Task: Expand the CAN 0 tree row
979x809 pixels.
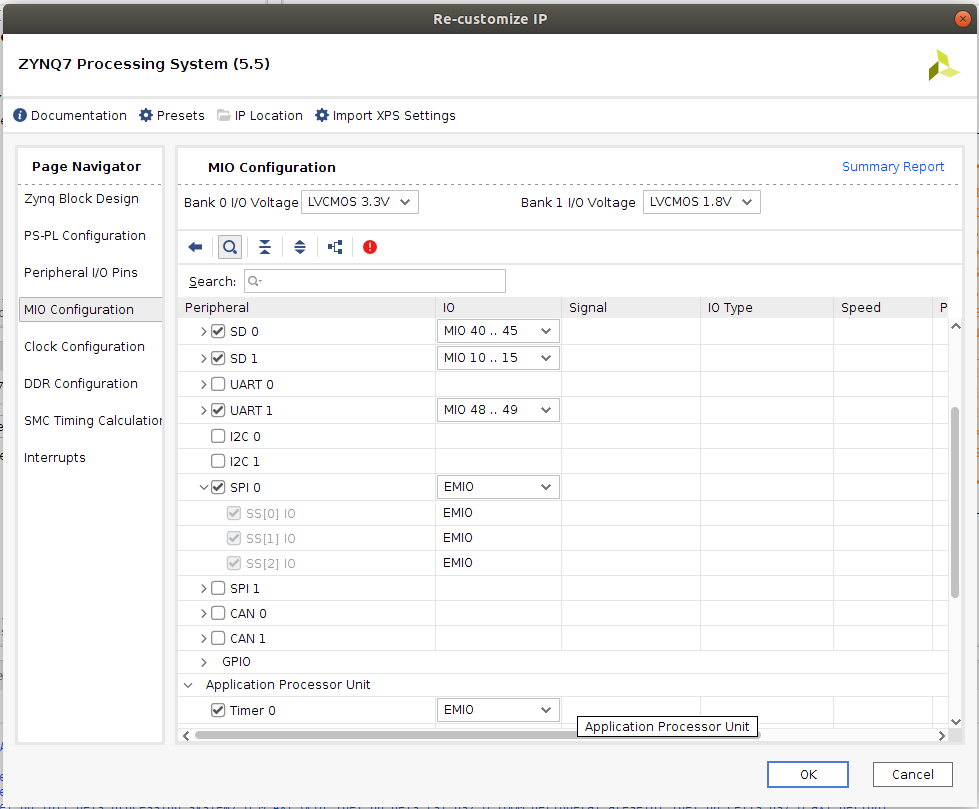Action: click(x=204, y=614)
